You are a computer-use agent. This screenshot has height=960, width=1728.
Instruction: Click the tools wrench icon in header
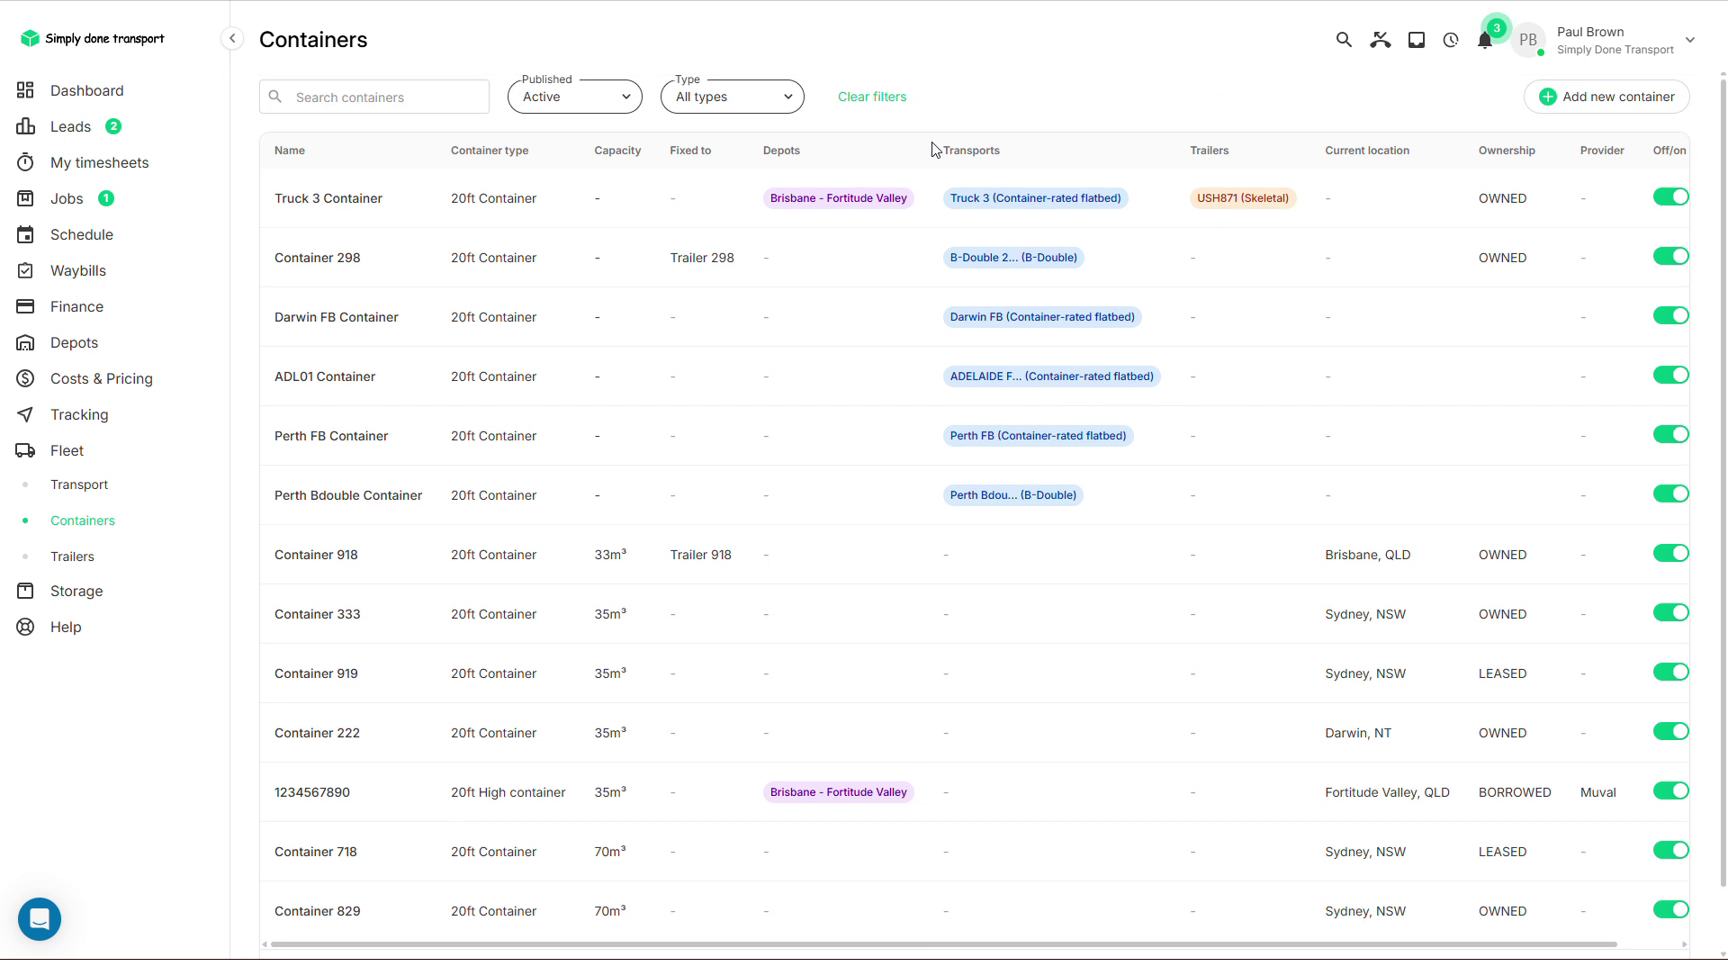point(1380,40)
